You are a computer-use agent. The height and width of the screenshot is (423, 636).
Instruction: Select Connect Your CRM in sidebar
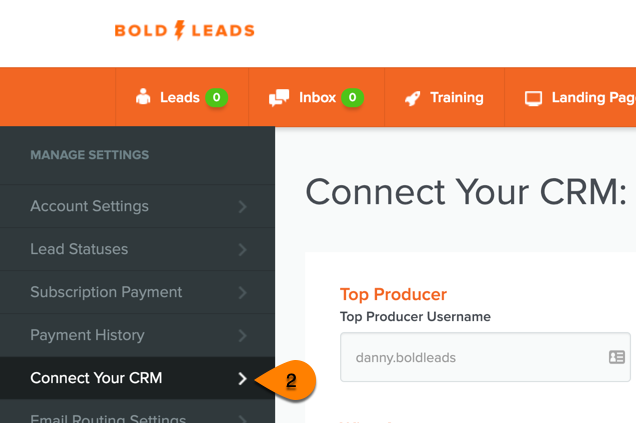coord(137,378)
